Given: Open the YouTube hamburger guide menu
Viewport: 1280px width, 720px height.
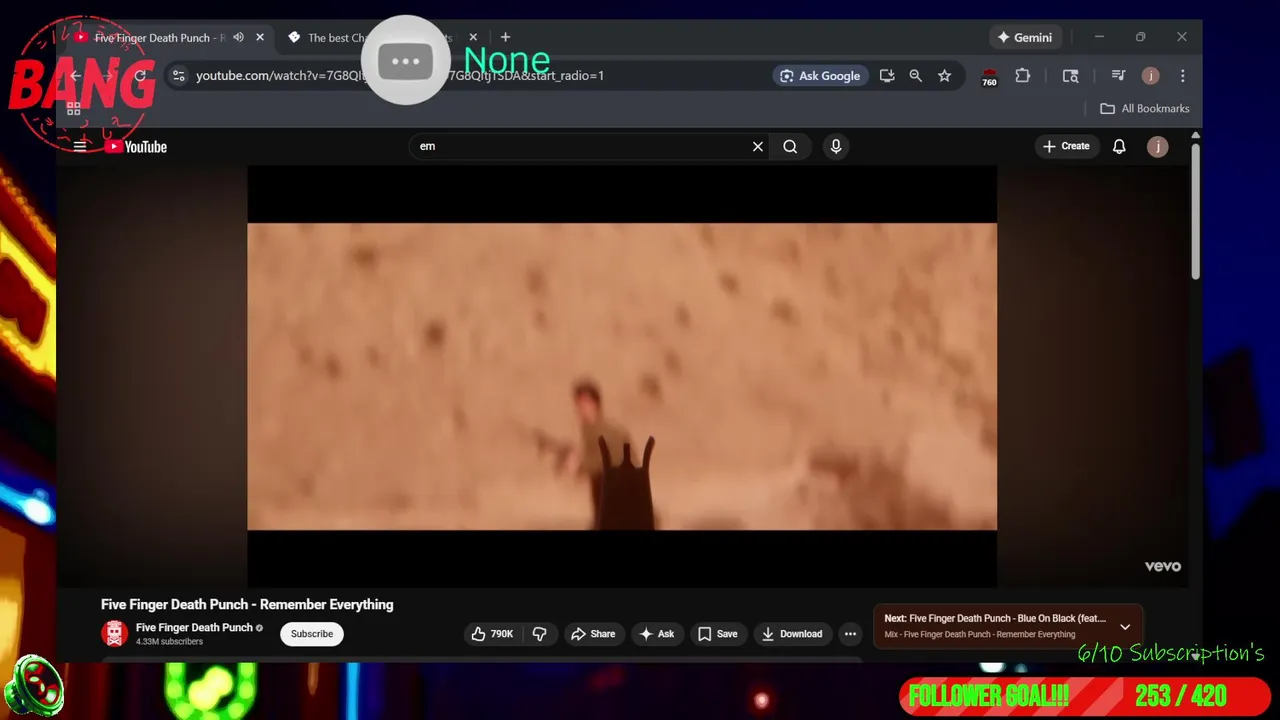Looking at the screenshot, I should click(80, 146).
